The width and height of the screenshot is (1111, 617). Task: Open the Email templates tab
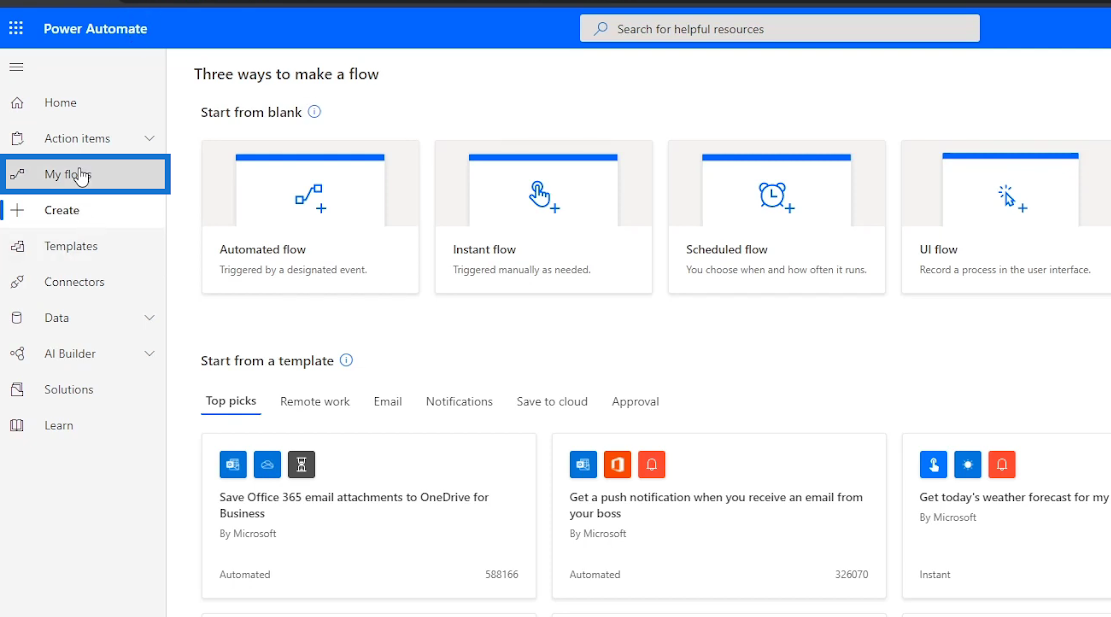point(388,402)
